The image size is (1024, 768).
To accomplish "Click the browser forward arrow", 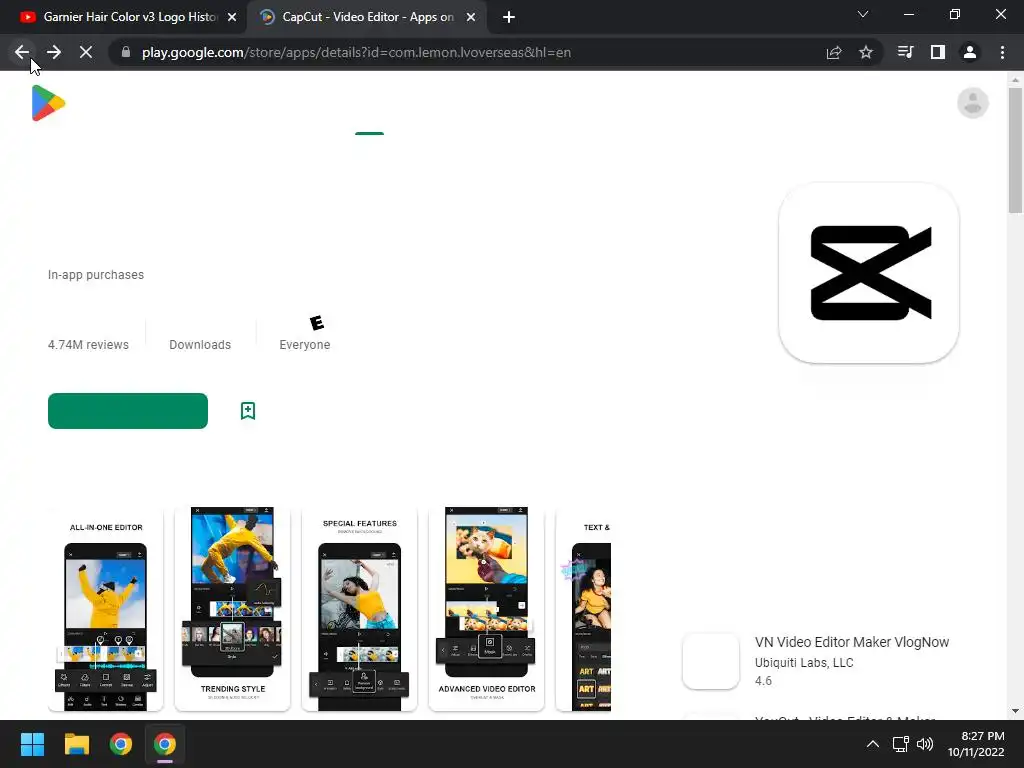I will tap(54, 52).
